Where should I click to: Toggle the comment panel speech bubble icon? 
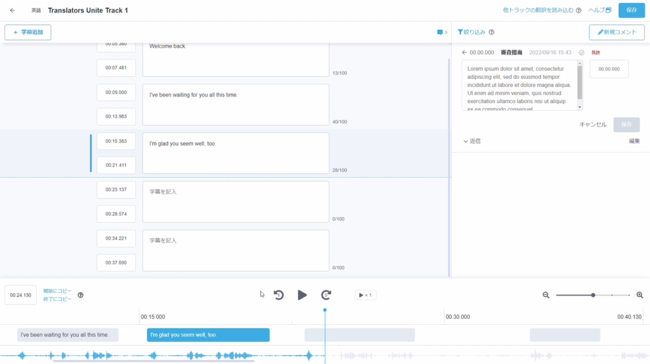pyautogui.click(x=440, y=32)
